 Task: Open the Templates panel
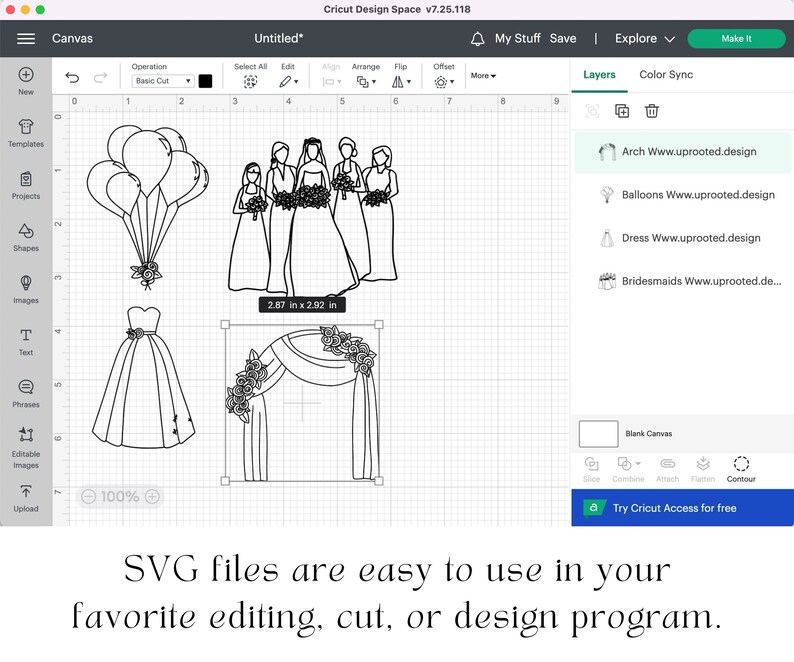[26, 133]
